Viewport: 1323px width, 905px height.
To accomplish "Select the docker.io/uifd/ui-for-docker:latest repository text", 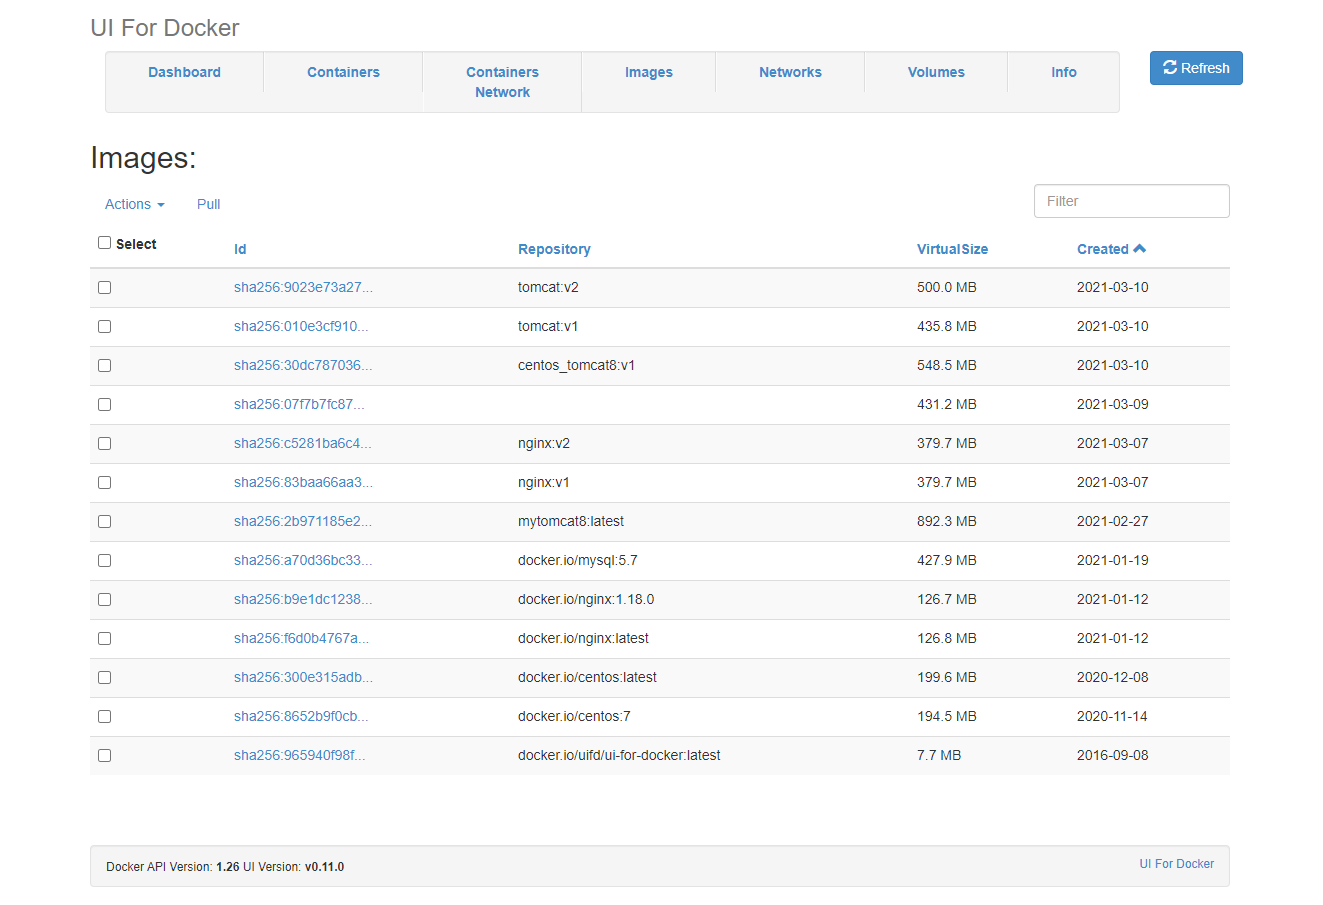I will point(619,755).
